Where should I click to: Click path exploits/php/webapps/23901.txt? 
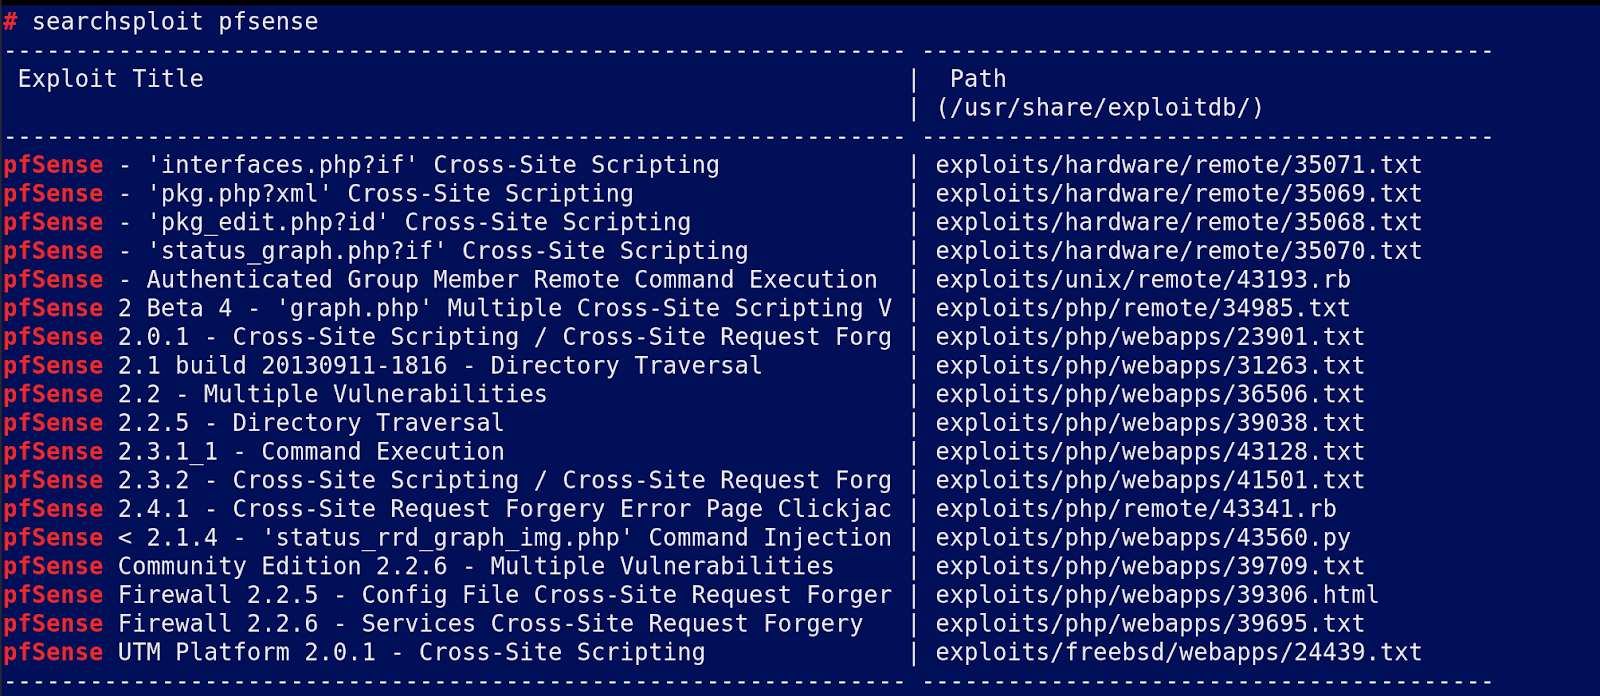point(1150,337)
